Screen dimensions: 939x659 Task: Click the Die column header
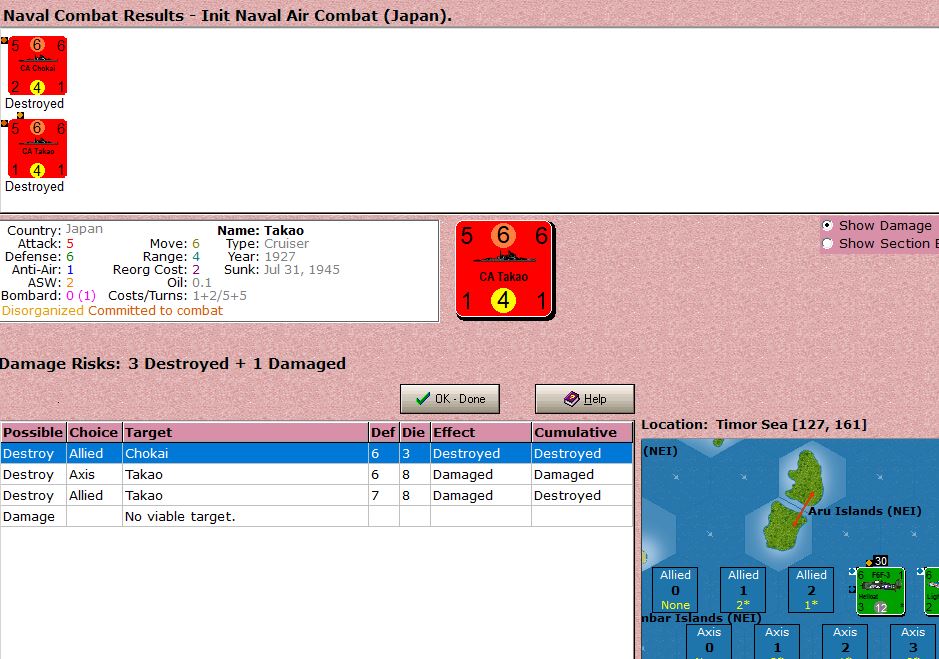414,433
